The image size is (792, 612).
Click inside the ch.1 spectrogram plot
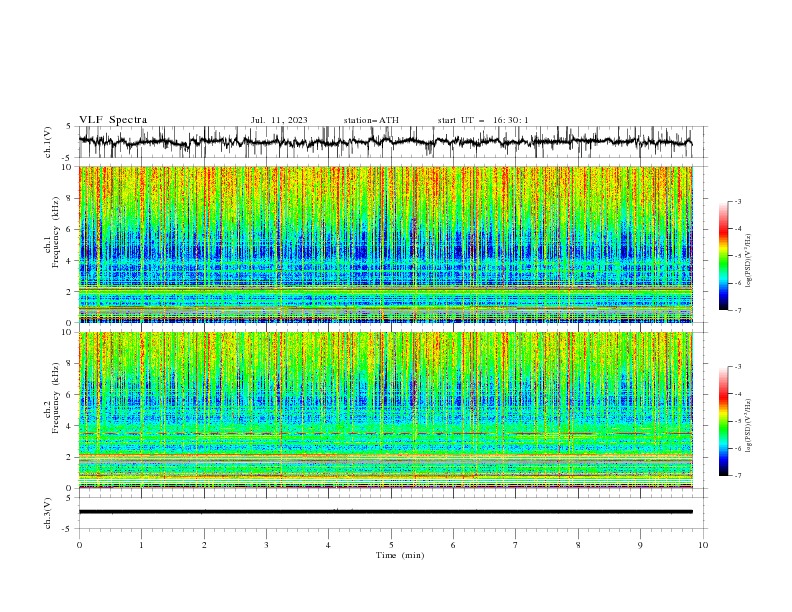coord(385,244)
